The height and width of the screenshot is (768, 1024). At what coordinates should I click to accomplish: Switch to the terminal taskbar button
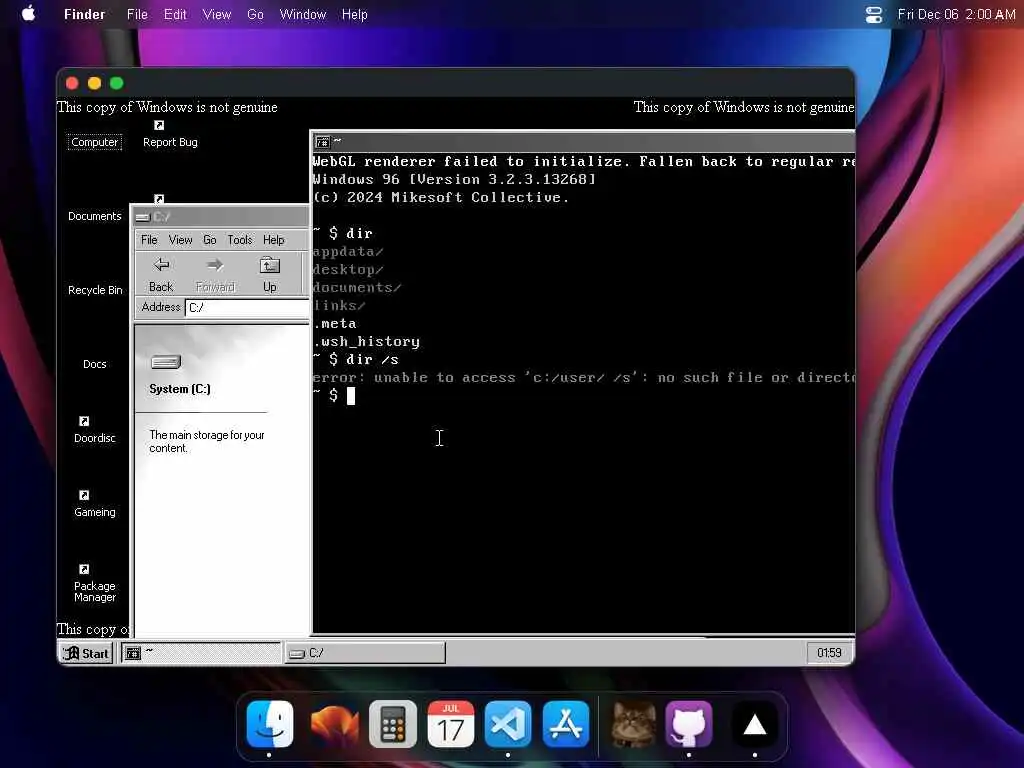(x=202, y=653)
